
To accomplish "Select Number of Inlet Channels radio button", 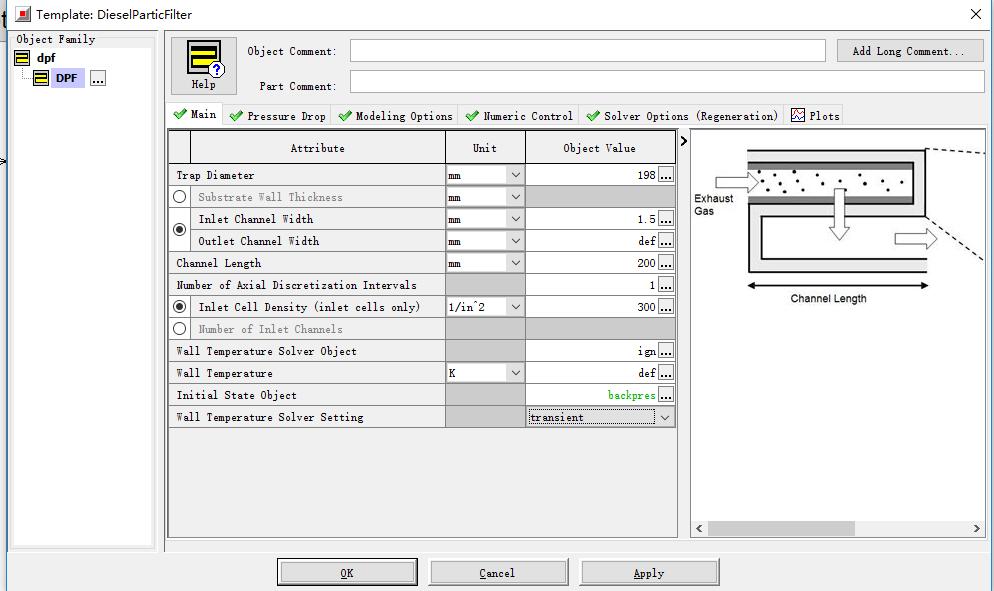I will (x=180, y=329).
